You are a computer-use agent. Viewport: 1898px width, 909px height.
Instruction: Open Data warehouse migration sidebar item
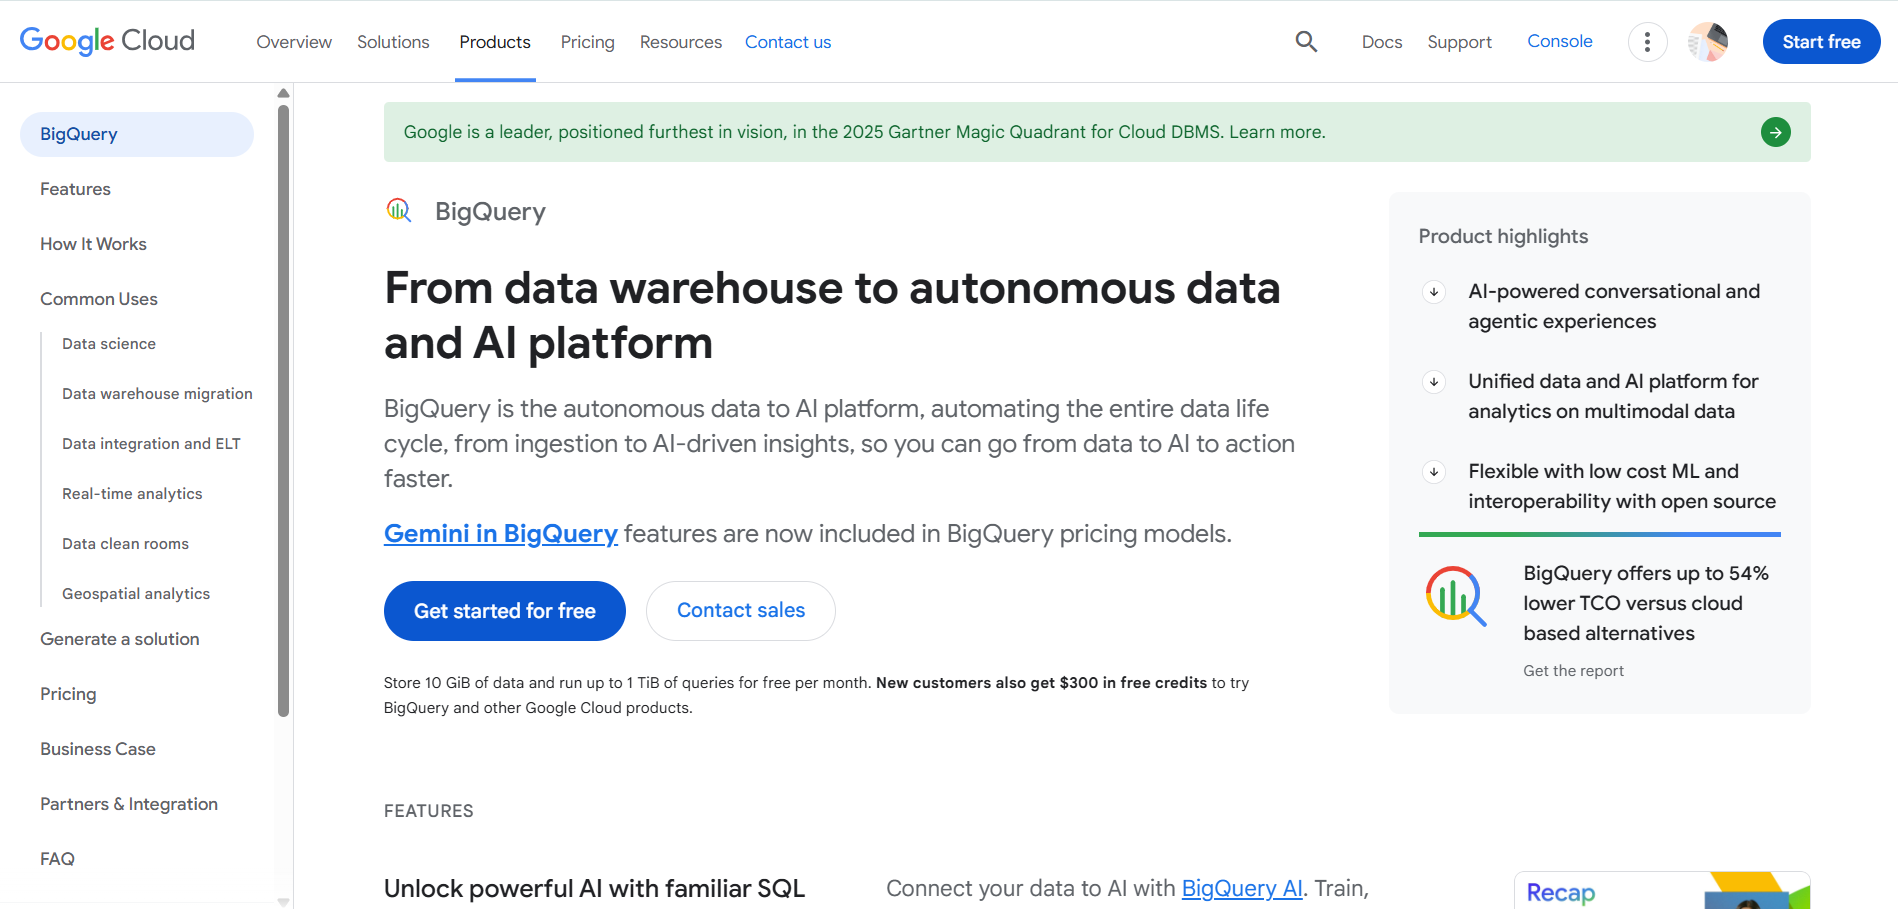coord(157,394)
